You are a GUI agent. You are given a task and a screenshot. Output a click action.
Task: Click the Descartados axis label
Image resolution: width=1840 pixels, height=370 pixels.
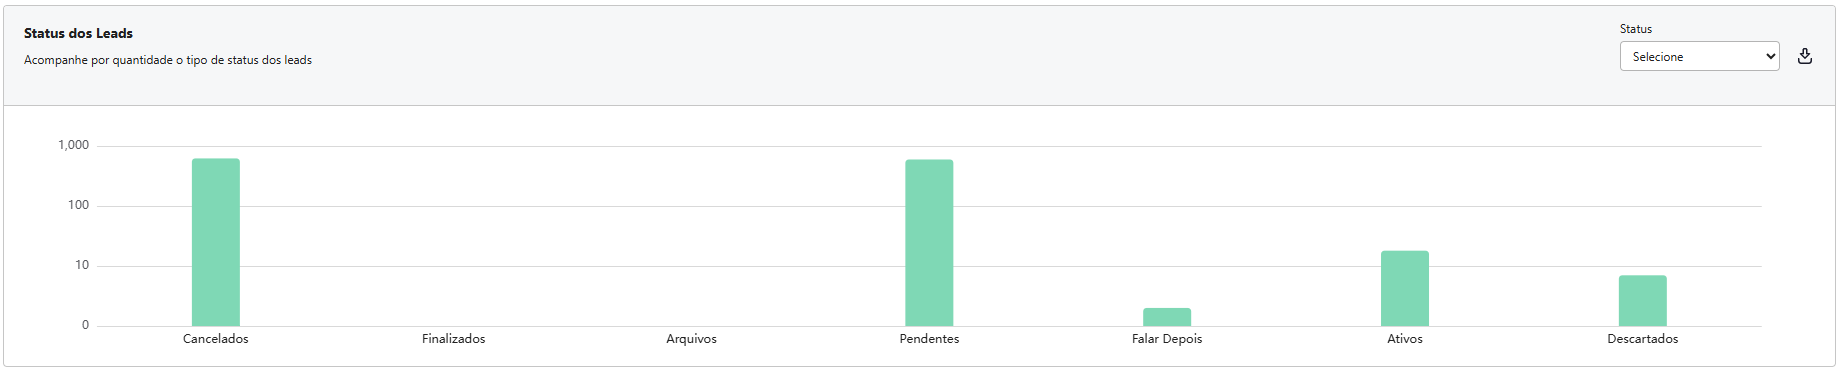(1643, 339)
